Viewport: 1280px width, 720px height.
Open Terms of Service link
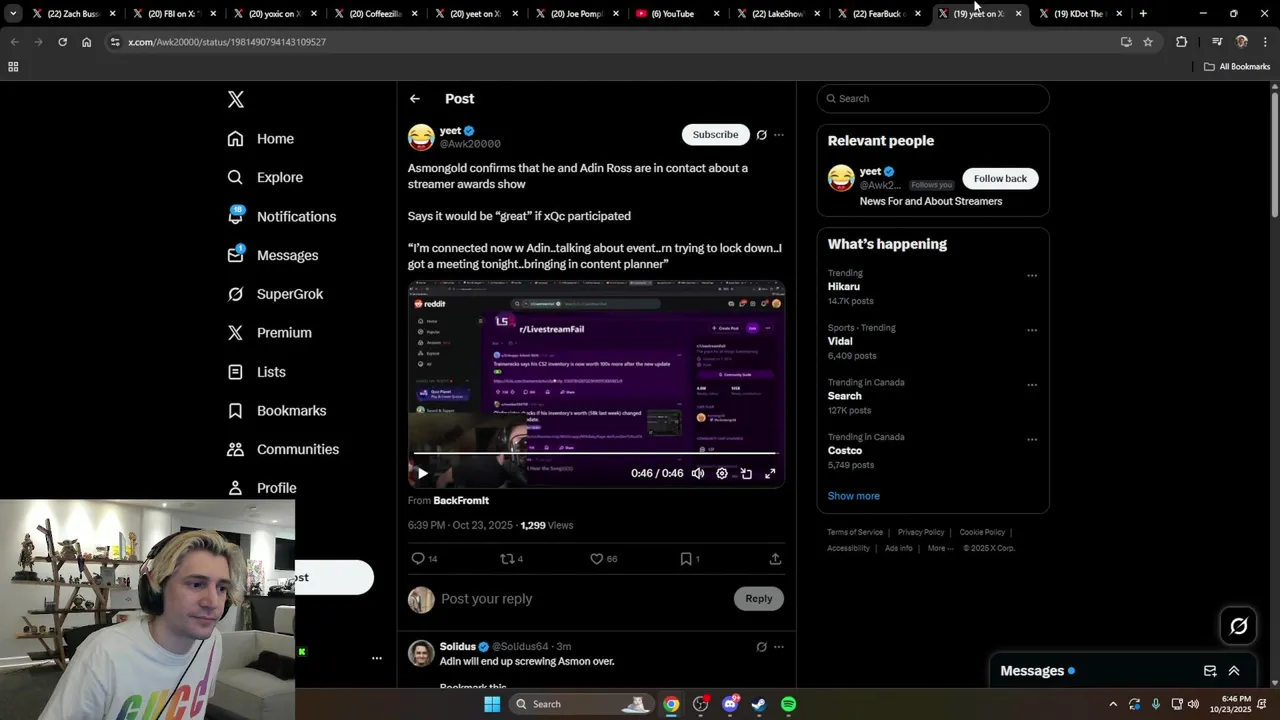click(855, 532)
